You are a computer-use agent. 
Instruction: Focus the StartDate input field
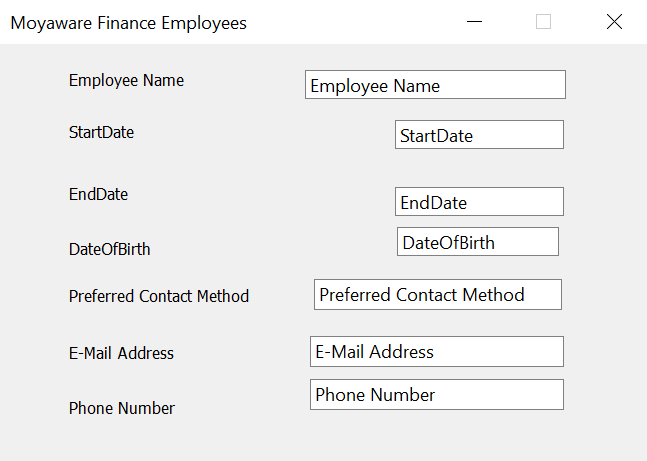pos(479,135)
